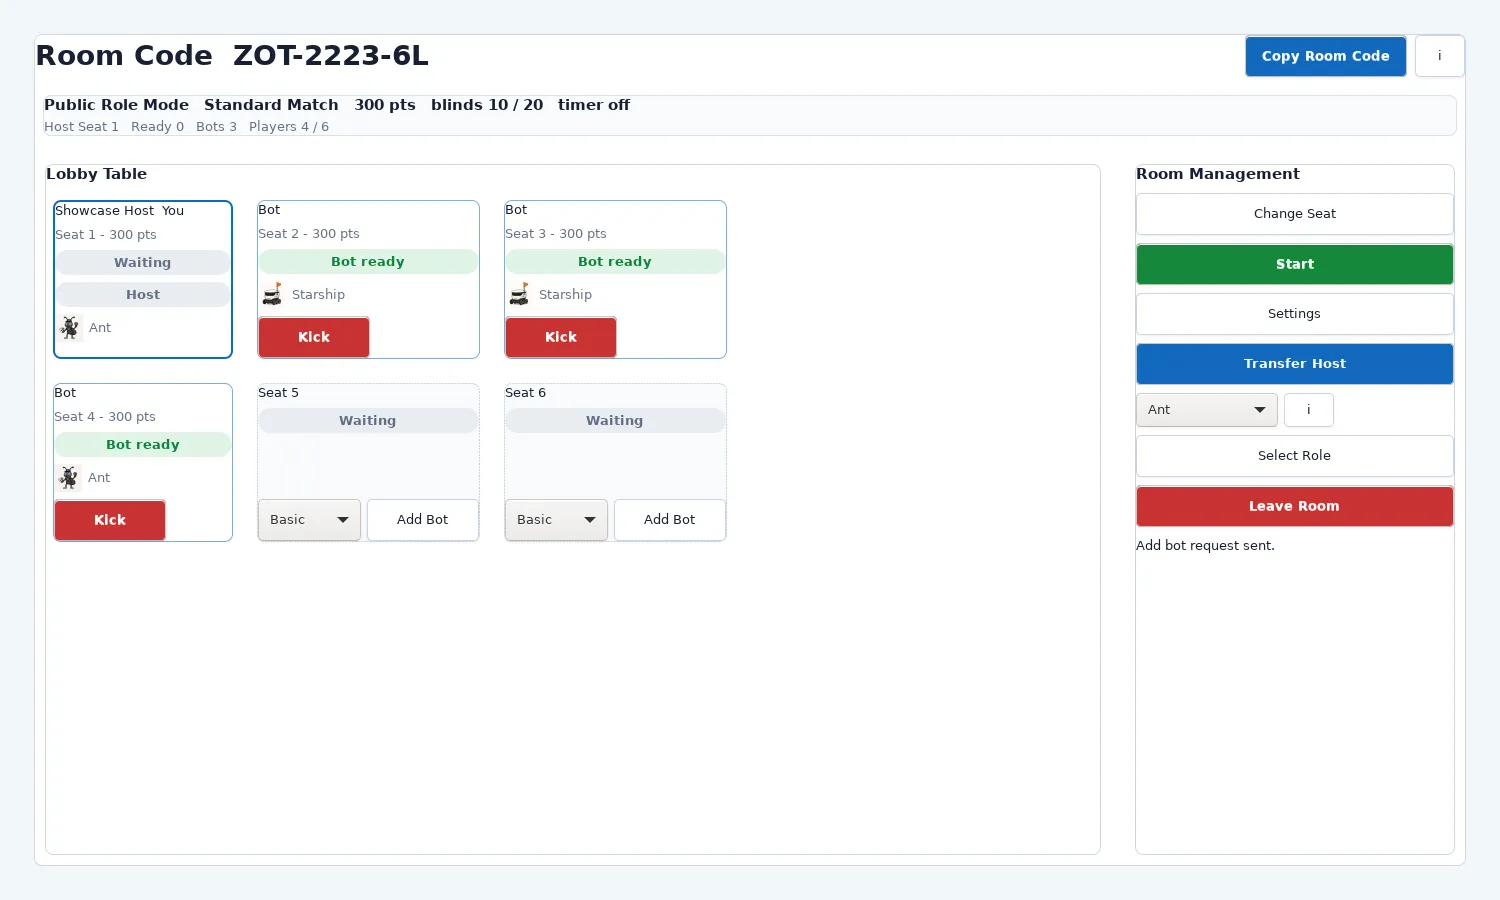Viewport: 1500px width, 900px height.
Task: Click the 'Seat 2 - 300 pts' text
Action: pos(309,234)
